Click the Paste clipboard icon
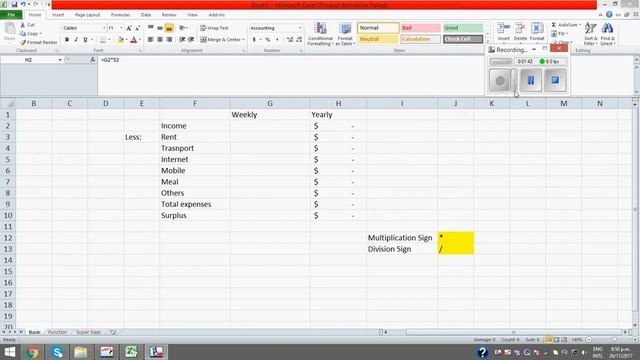Screen dimensions: 640x360 click(x=10, y=29)
